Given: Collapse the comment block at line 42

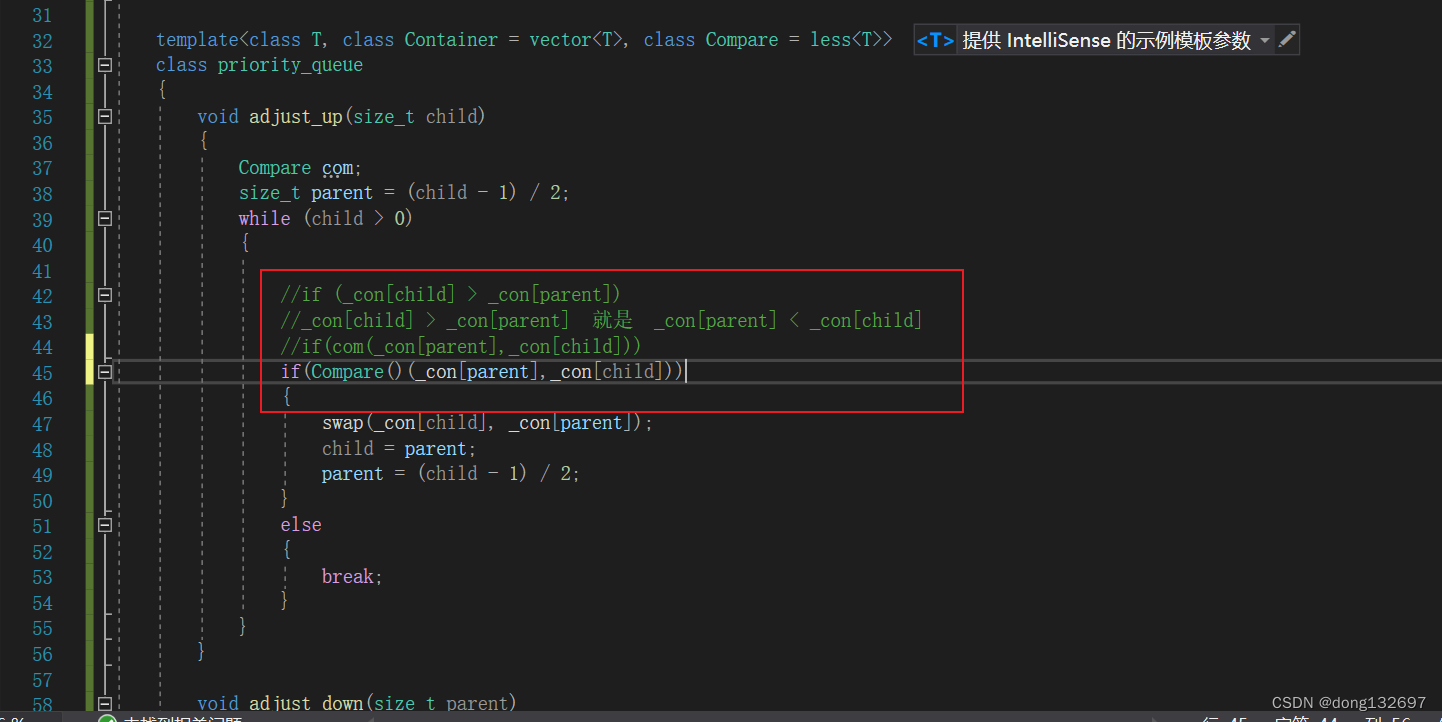Looking at the screenshot, I should point(104,296).
